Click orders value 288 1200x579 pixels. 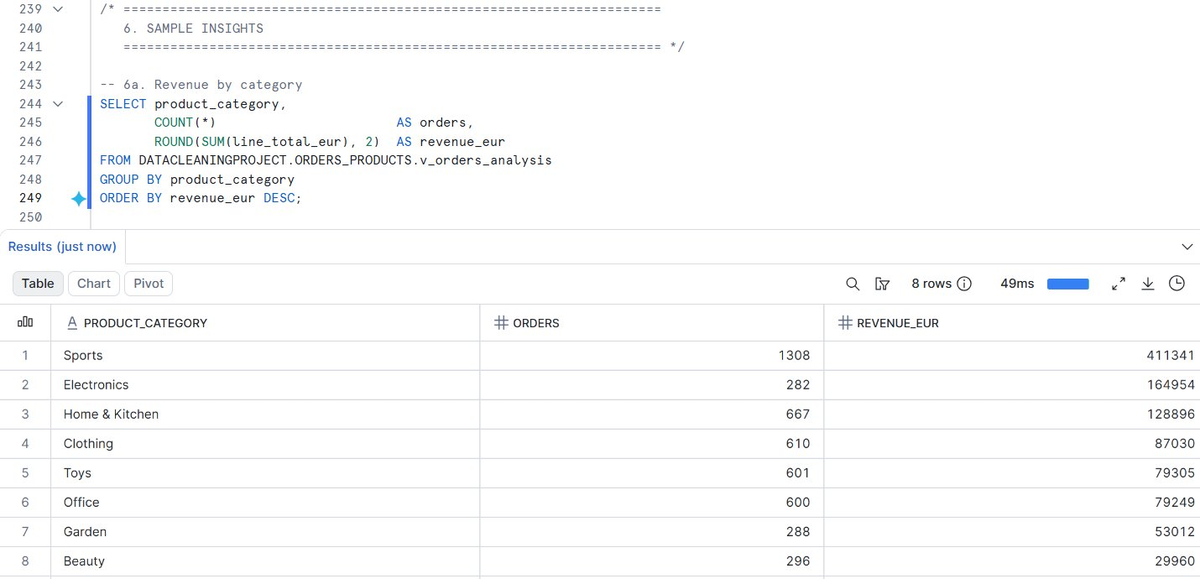click(798, 532)
